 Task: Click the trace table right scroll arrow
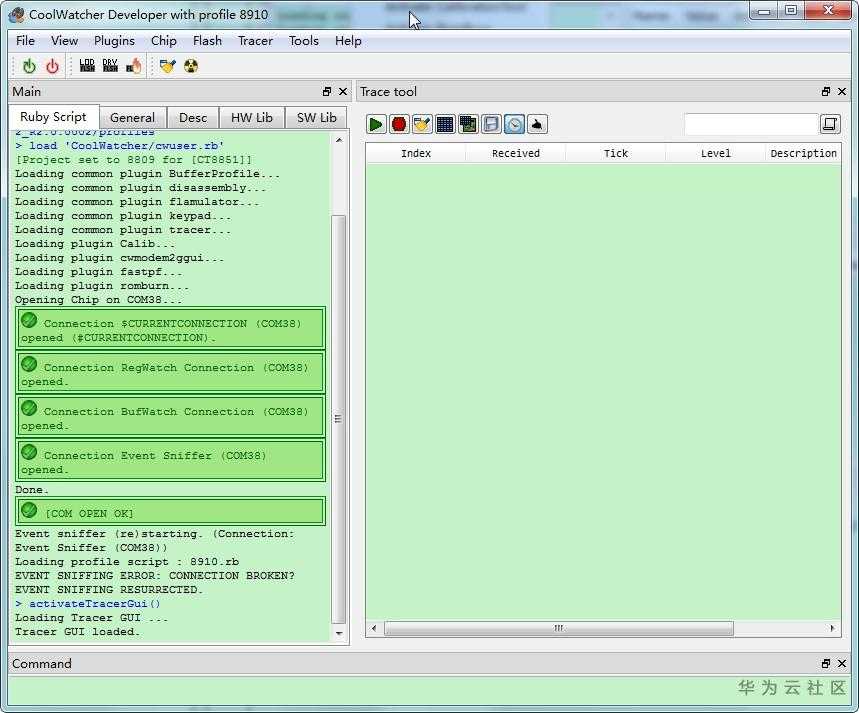(x=833, y=628)
